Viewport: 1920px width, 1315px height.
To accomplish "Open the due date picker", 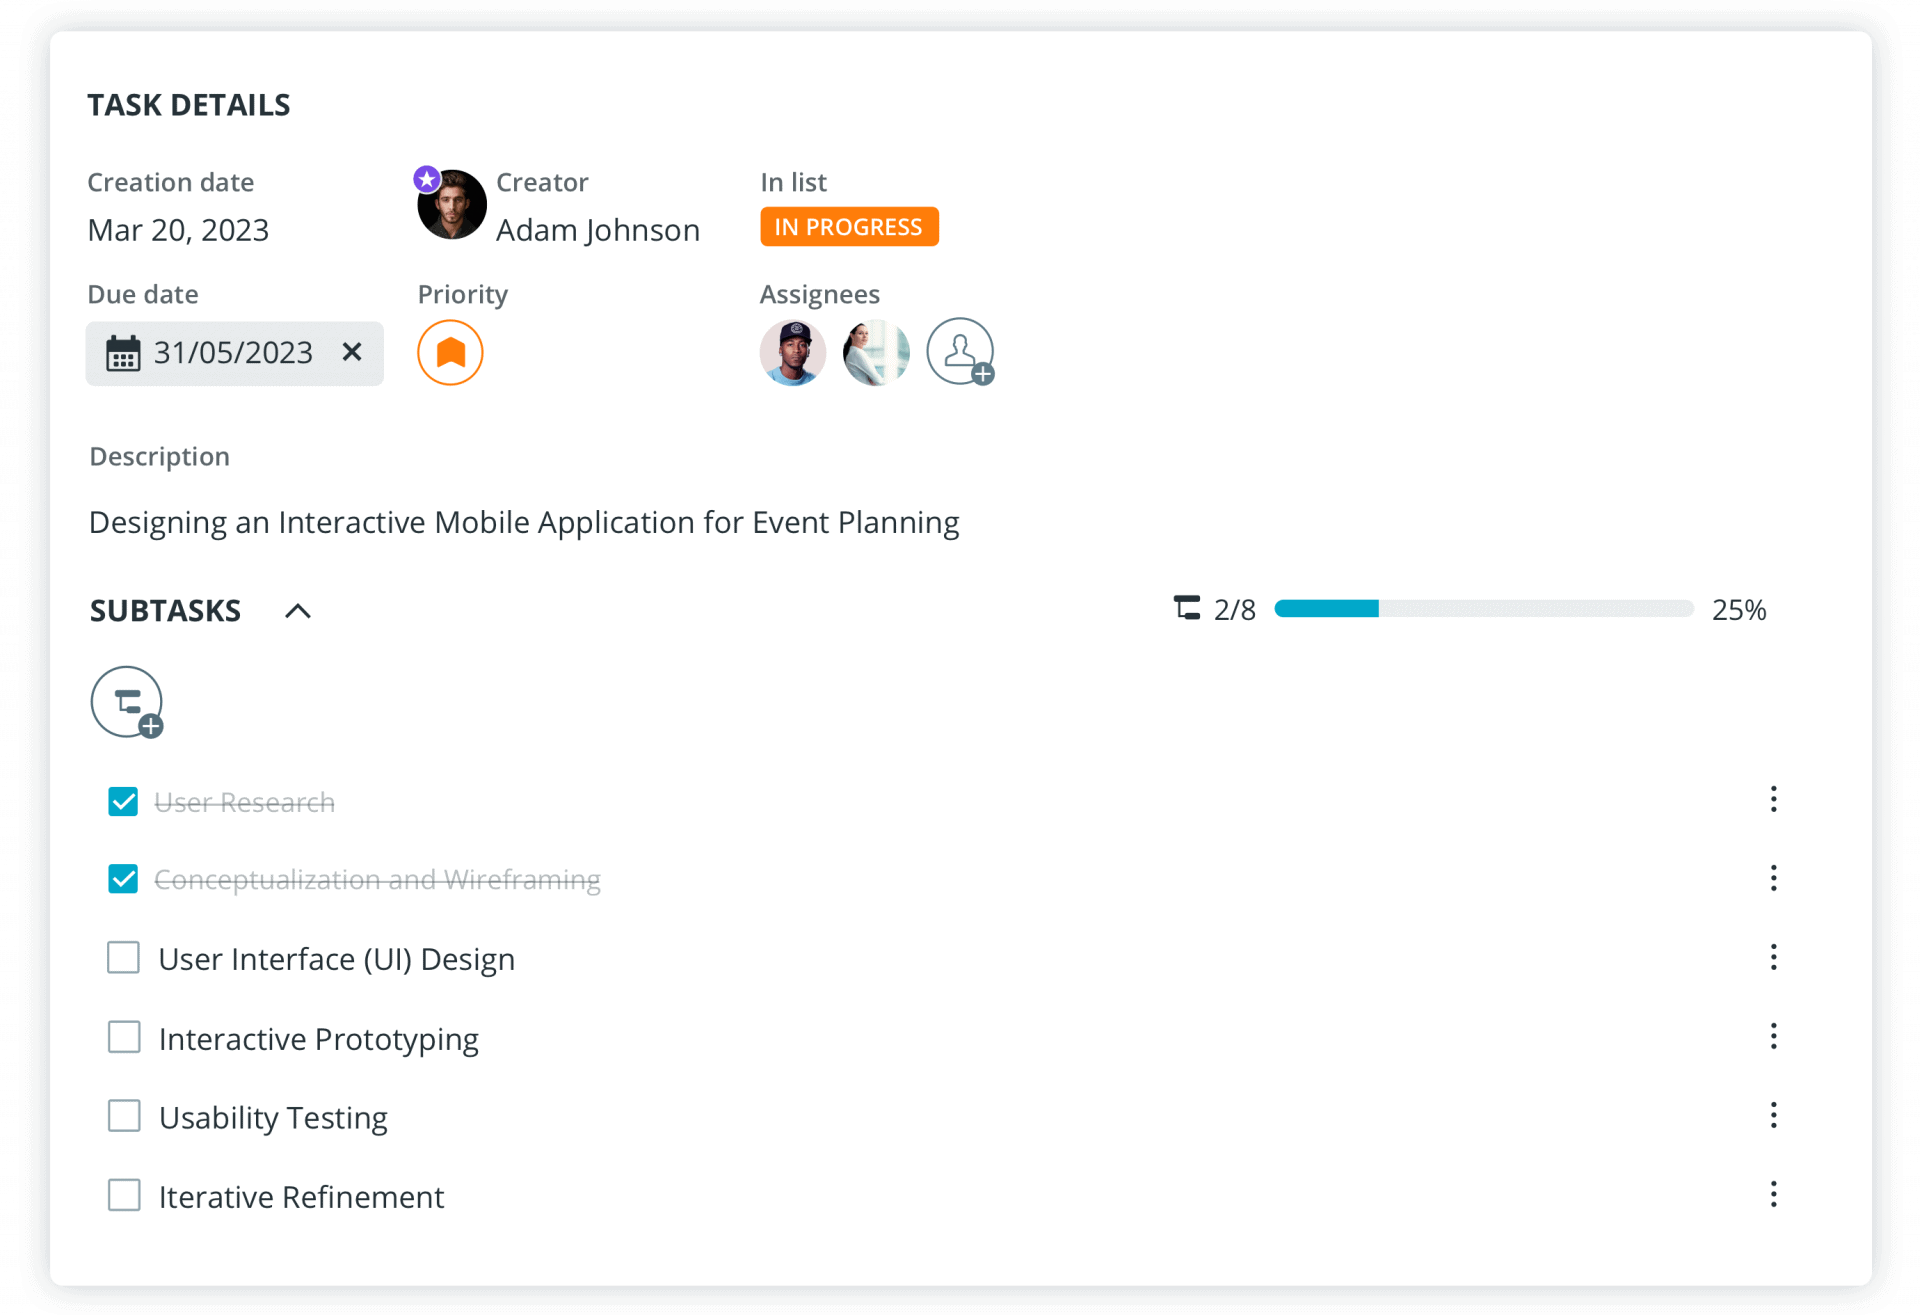I will point(232,353).
